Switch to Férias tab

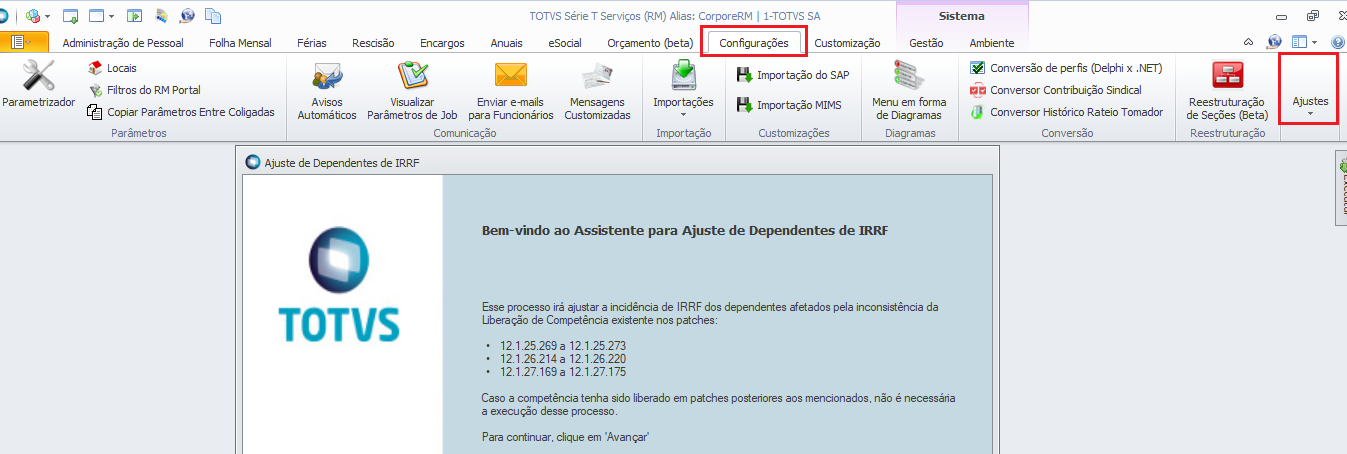pos(314,43)
